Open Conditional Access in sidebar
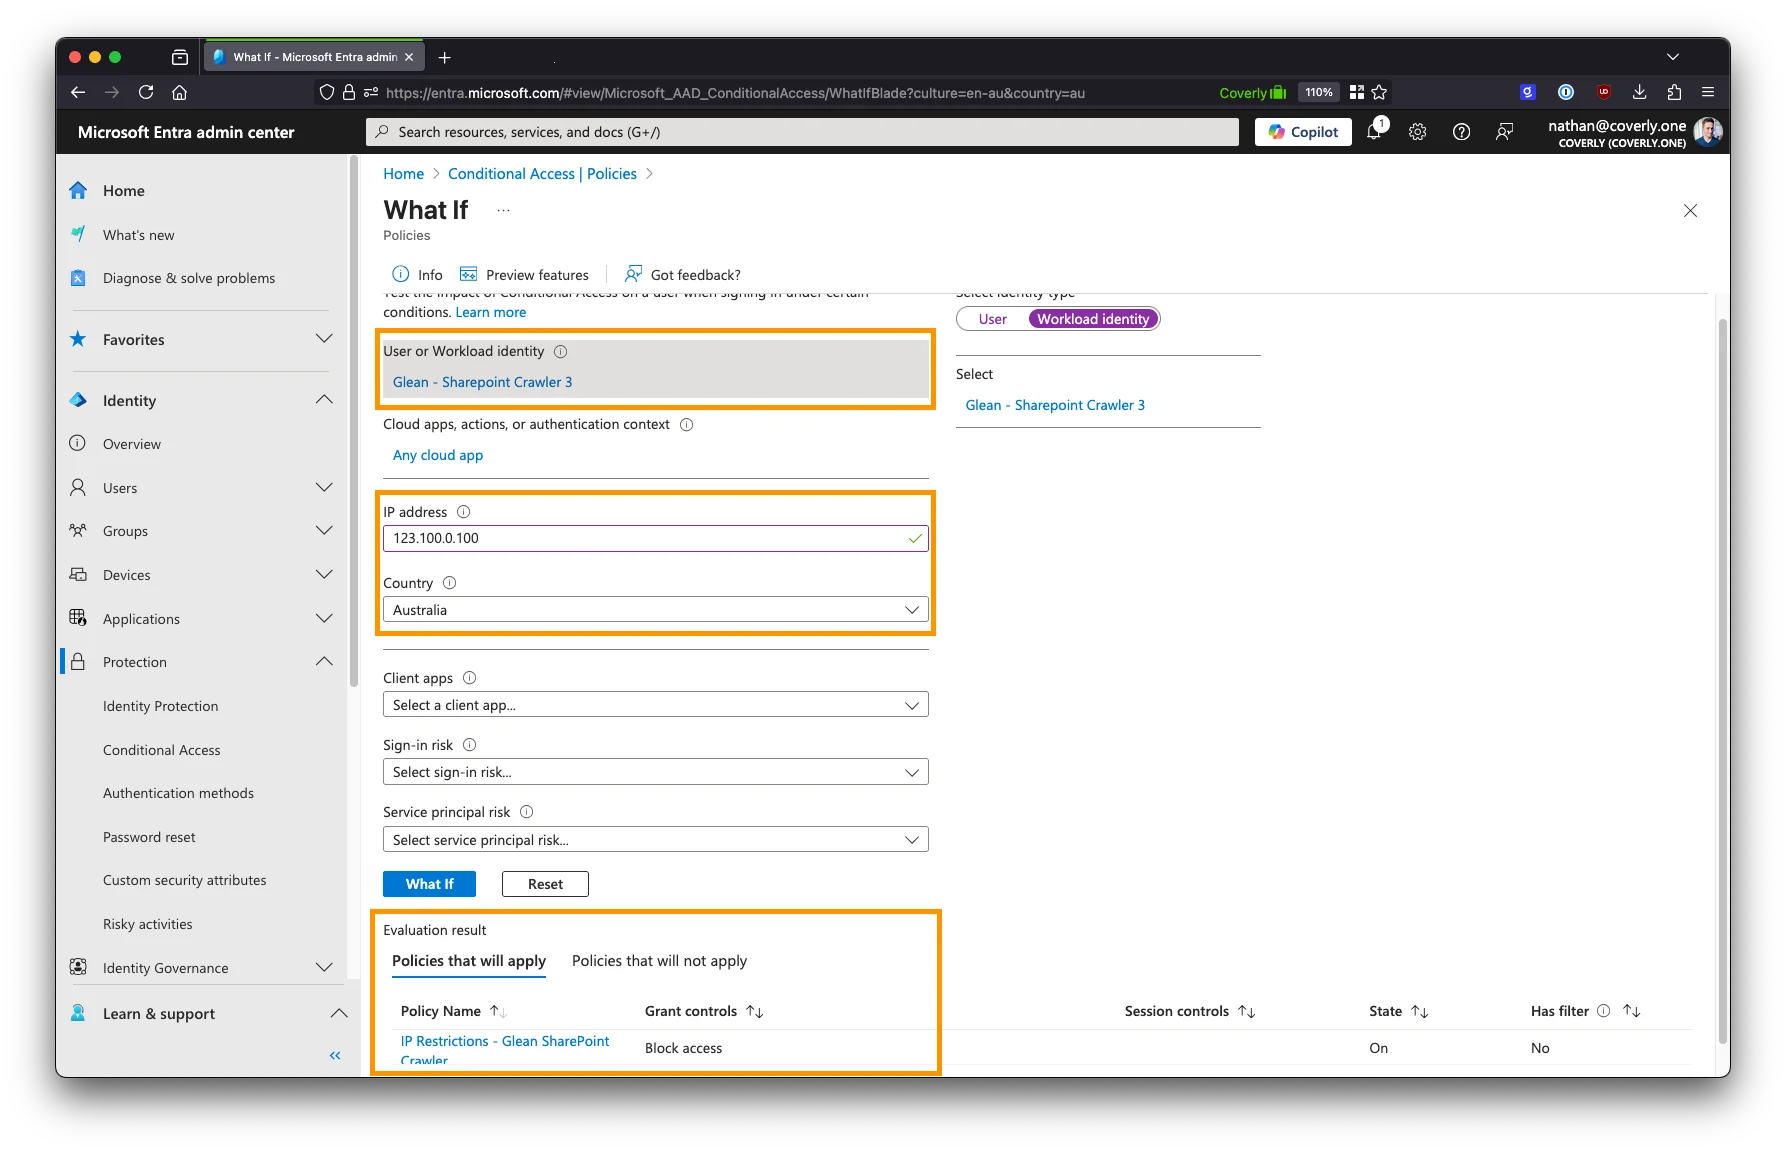The image size is (1786, 1151). click(161, 749)
